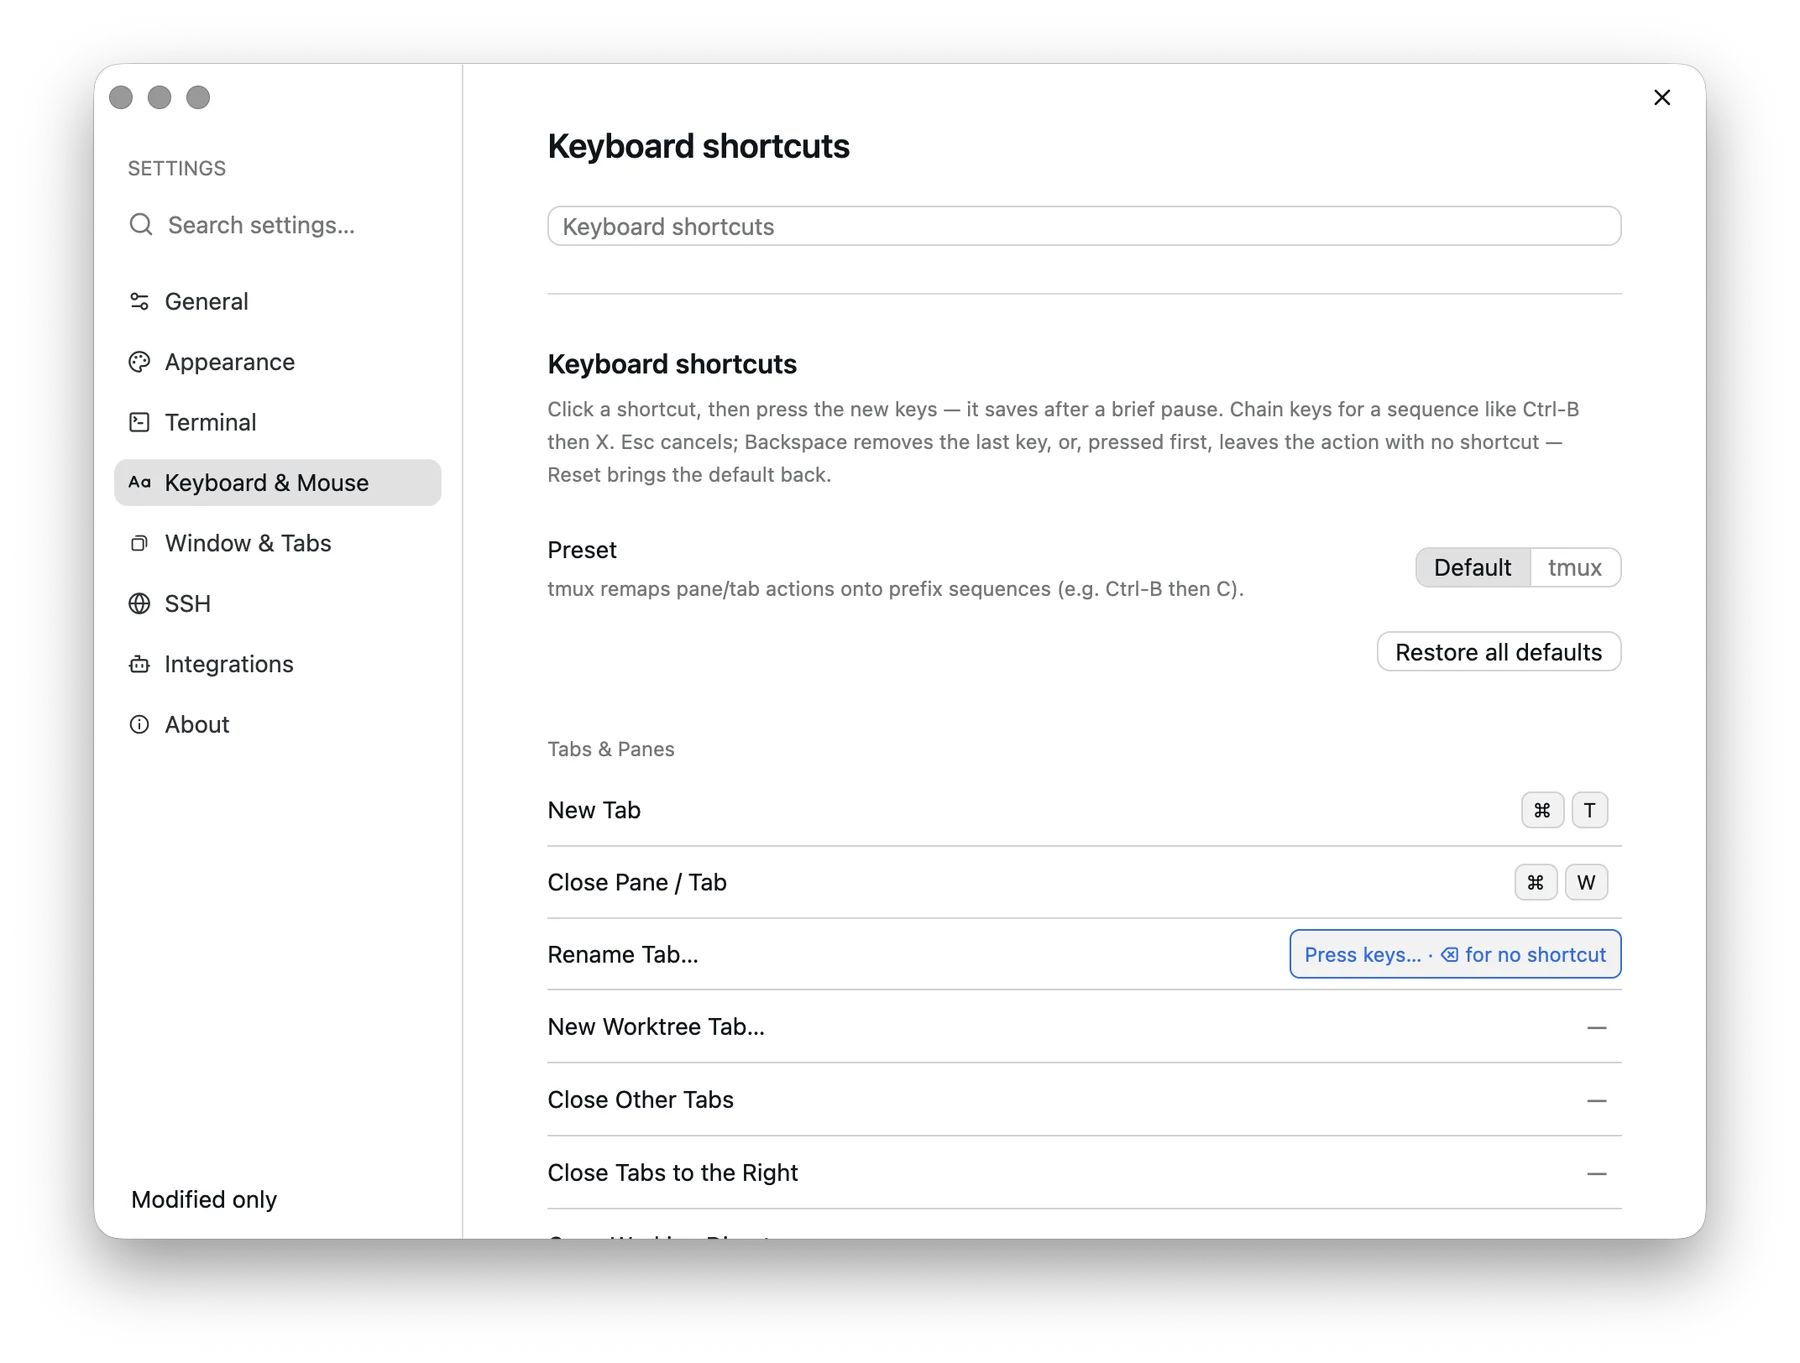Click the Appearance palette icon
Image resolution: width=1800 pixels, height=1363 pixels.
point(139,362)
